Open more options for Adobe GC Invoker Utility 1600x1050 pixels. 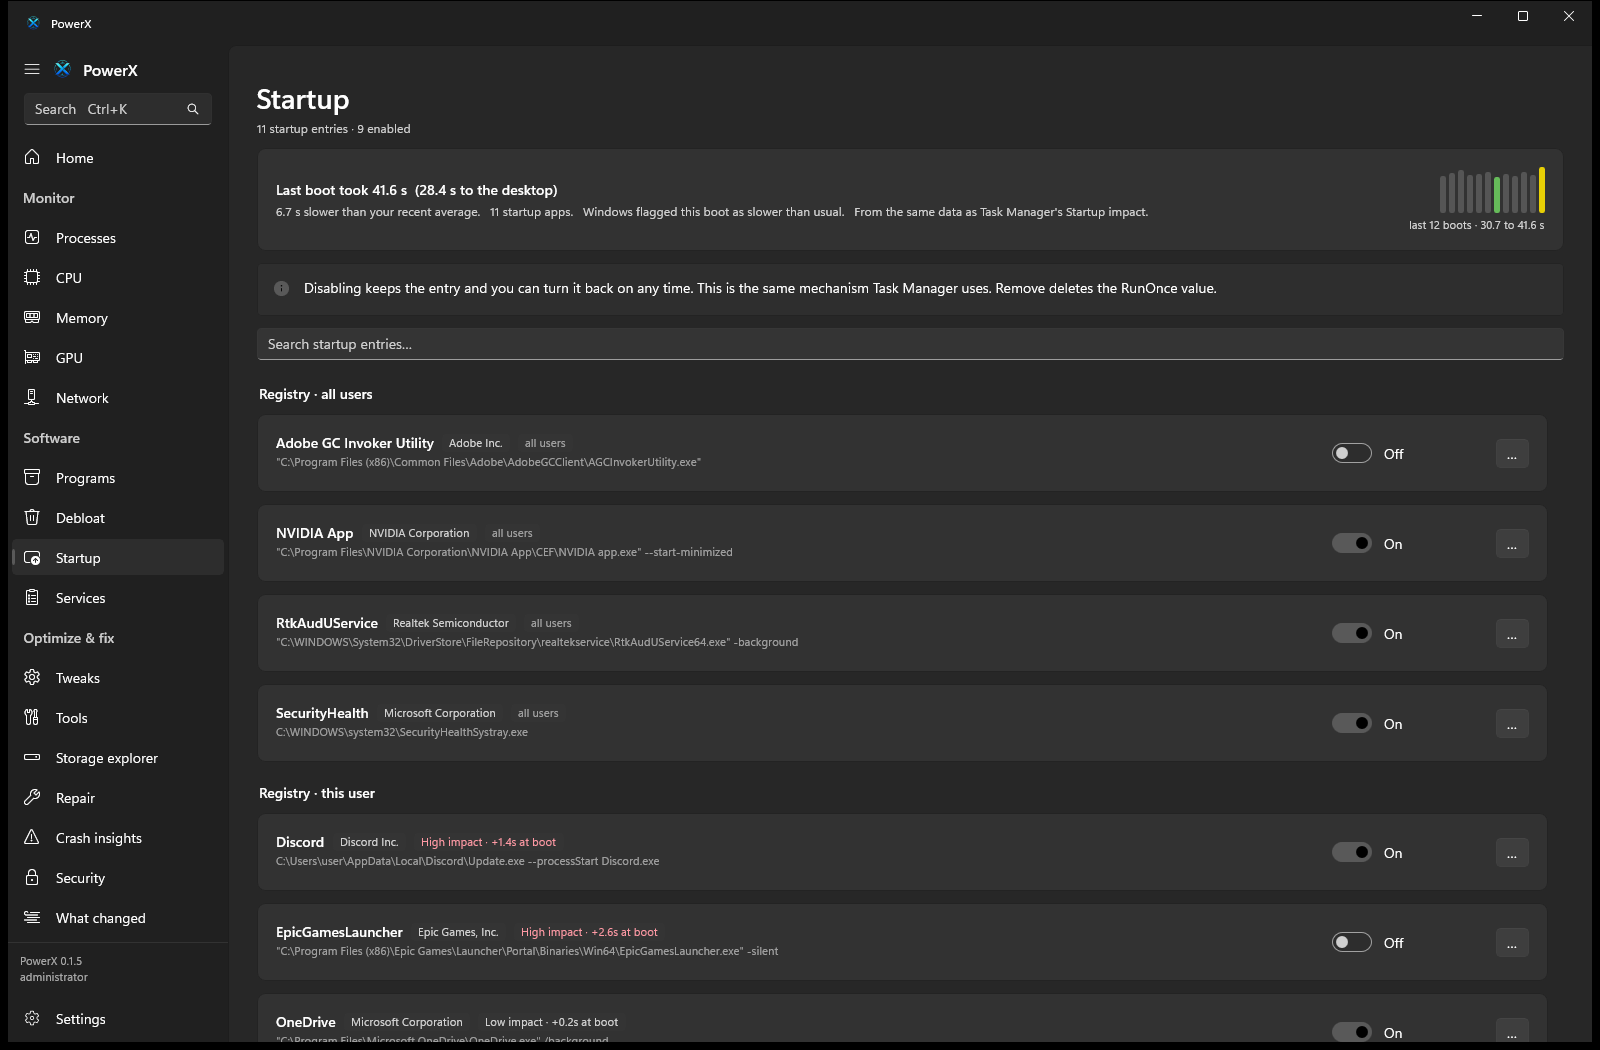(1512, 454)
